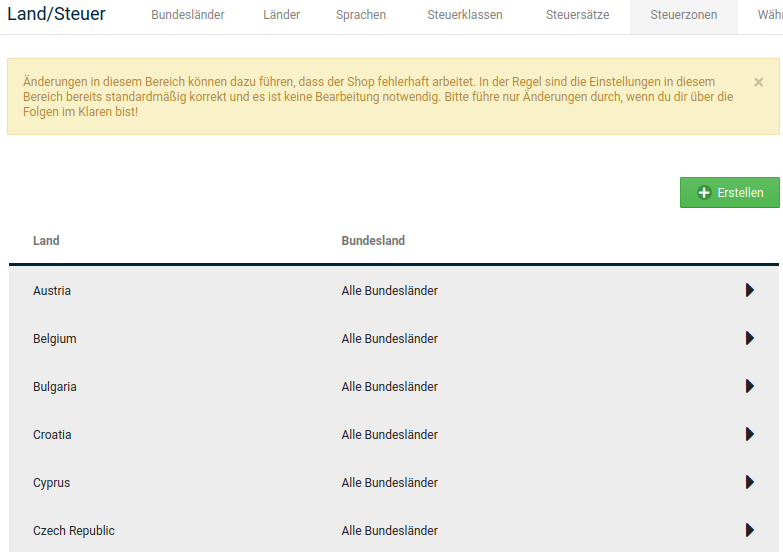Select the Austria country entry
The height and width of the screenshot is (552, 783).
click(52, 291)
